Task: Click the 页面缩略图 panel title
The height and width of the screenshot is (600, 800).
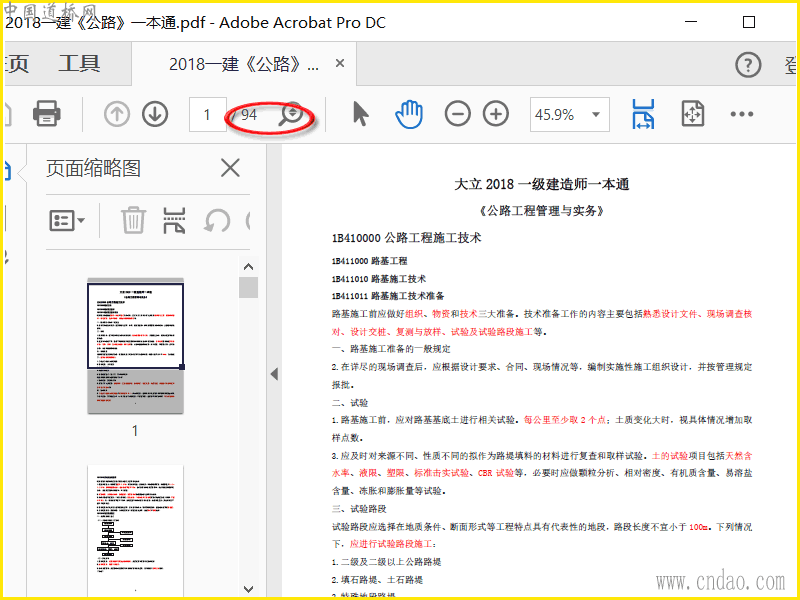Action: point(93,168)
